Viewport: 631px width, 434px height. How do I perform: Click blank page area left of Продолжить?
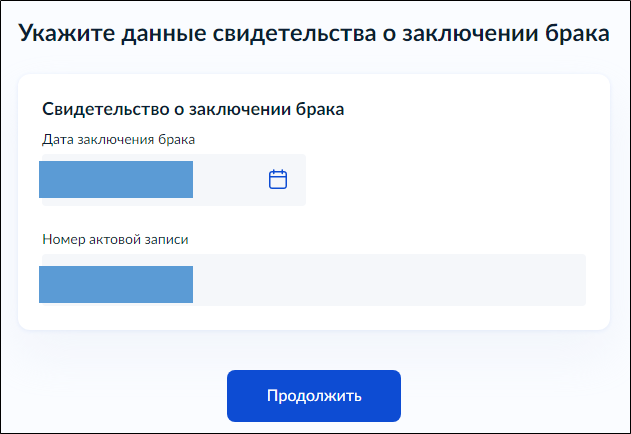pyautogui.click(x=110, y=396)
